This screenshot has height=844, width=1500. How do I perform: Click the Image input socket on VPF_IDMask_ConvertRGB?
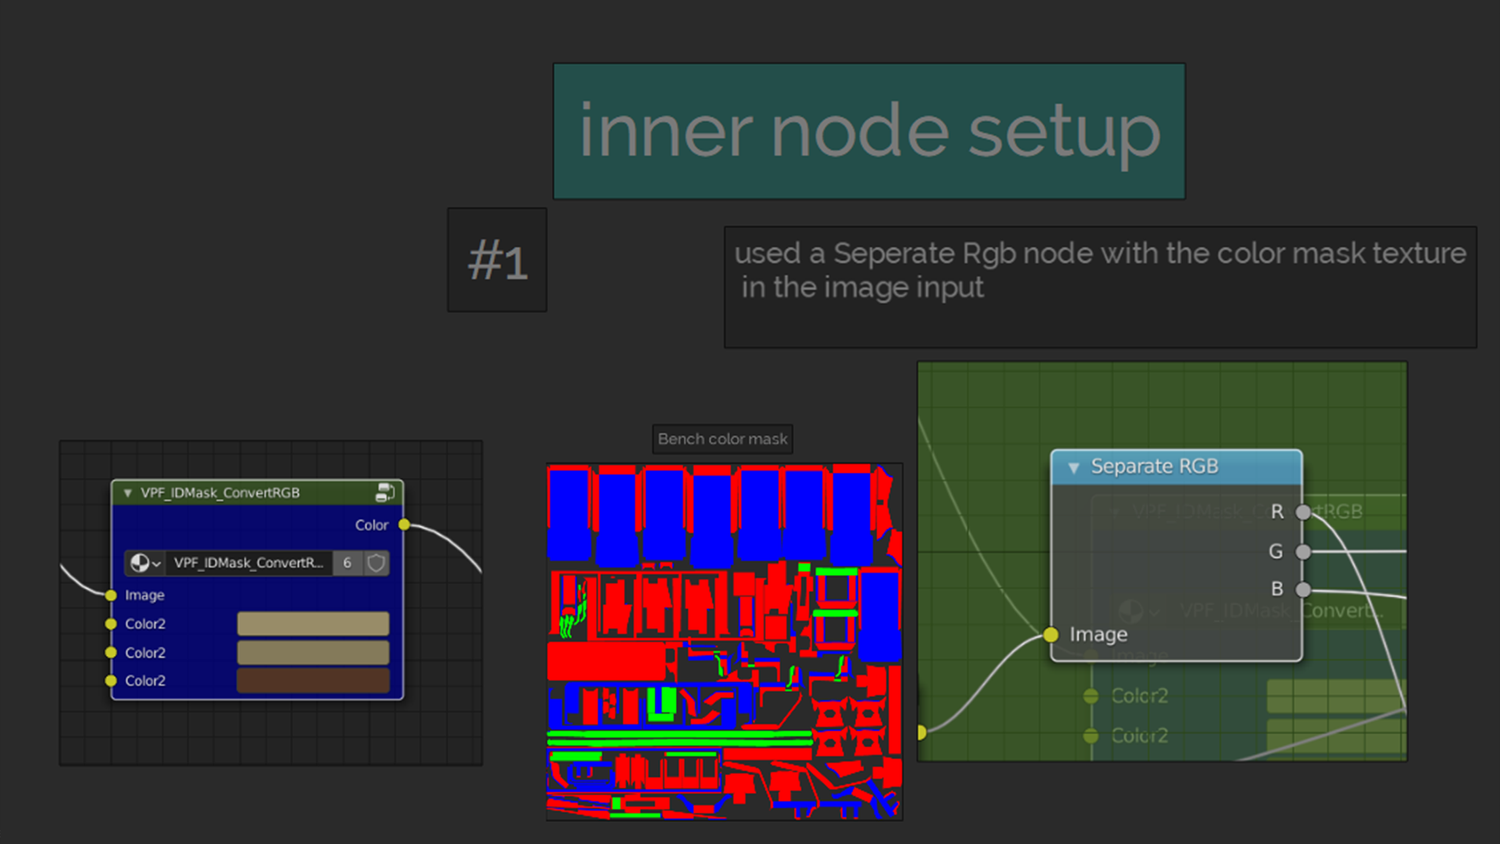point(111,595)
